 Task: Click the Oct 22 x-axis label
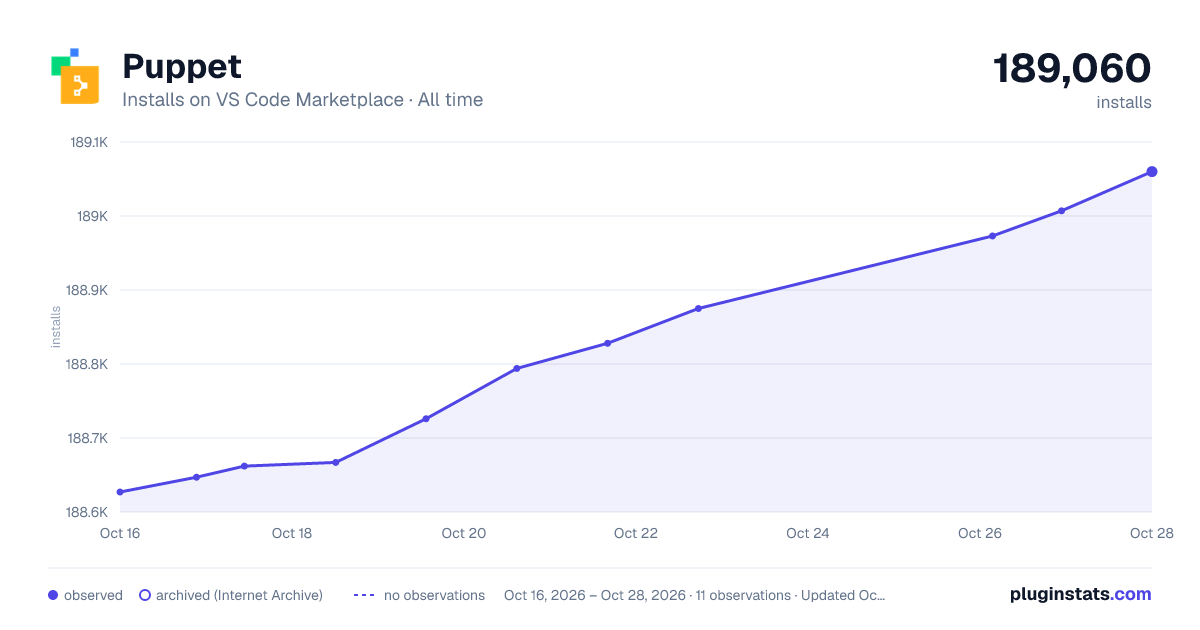point(636,533)
